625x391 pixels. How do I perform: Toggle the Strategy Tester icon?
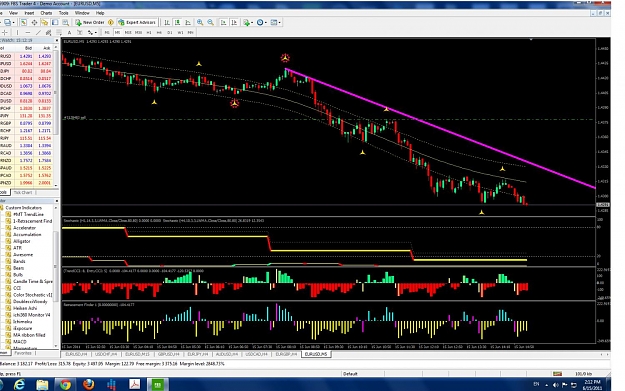coord(65,22)
